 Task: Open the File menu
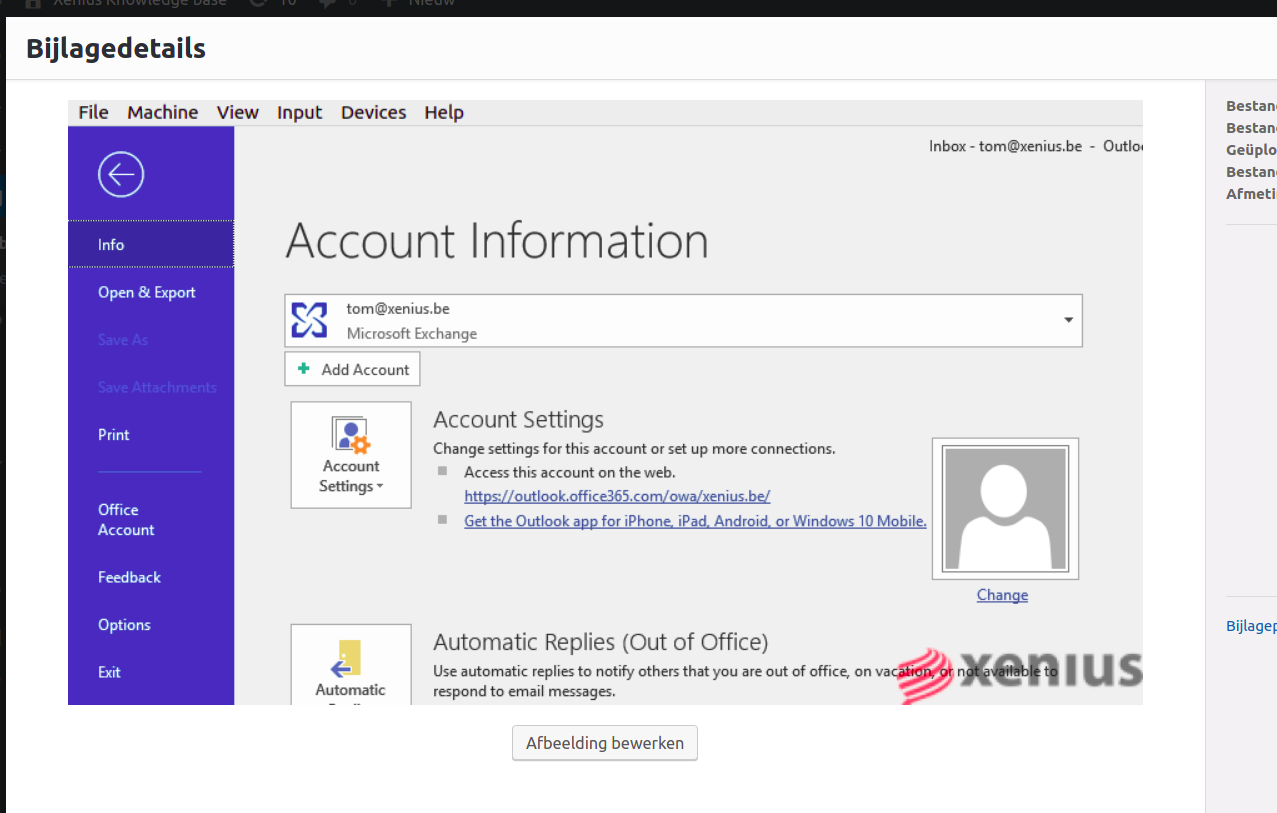click(x=93, y=112)
